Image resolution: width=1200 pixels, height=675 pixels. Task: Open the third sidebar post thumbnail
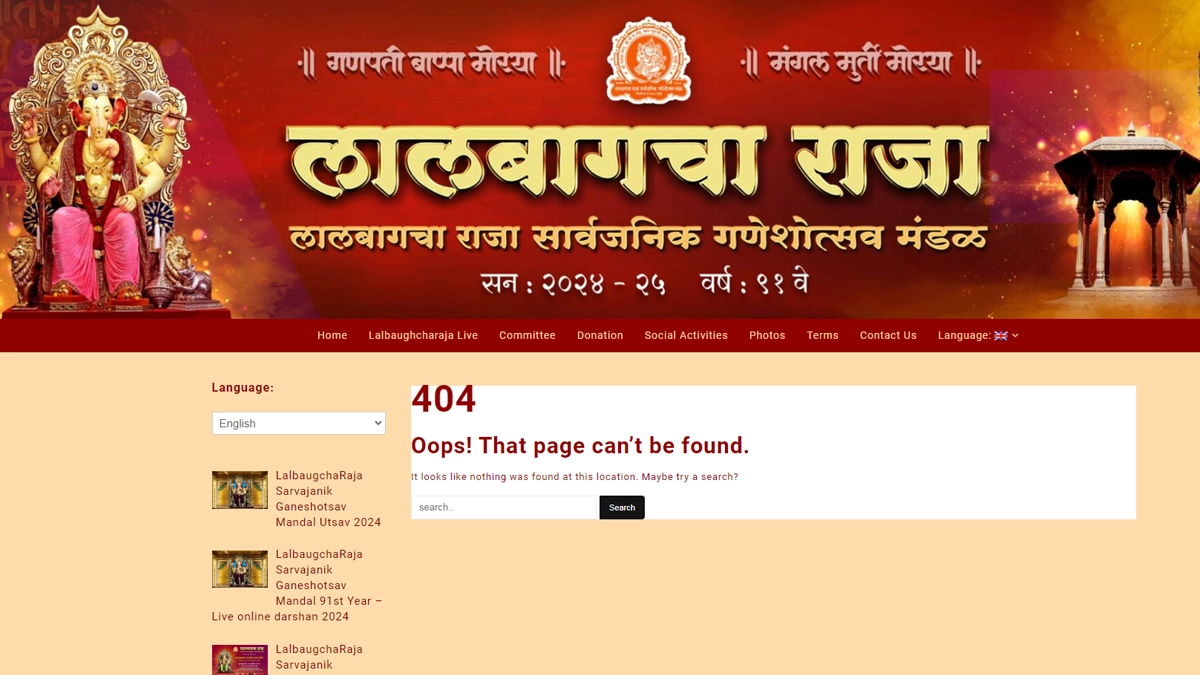(240, 660)
